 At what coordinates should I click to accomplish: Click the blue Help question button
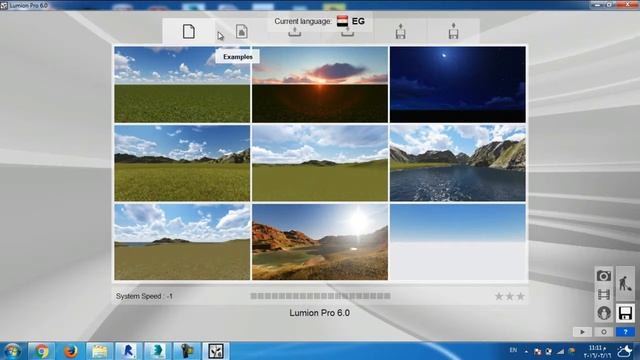(625, 332)
